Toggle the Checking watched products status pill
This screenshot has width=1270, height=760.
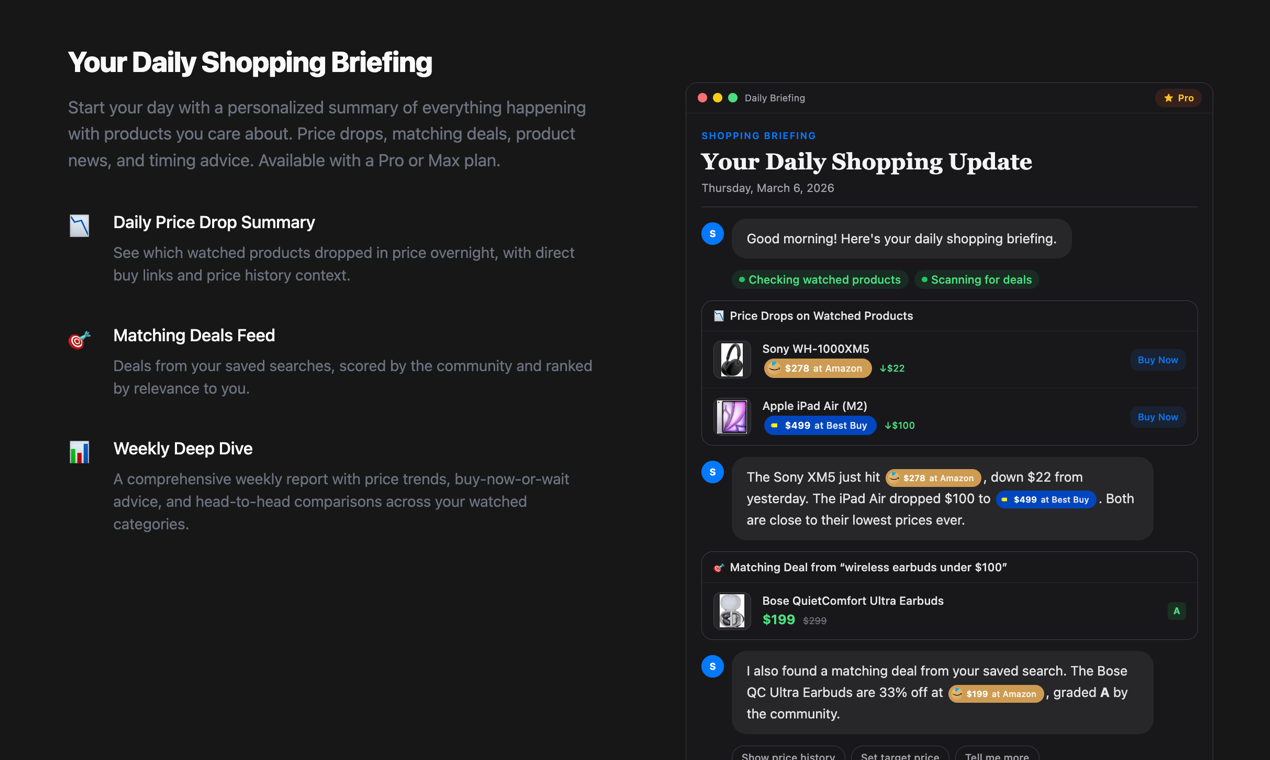click(820, 279)
